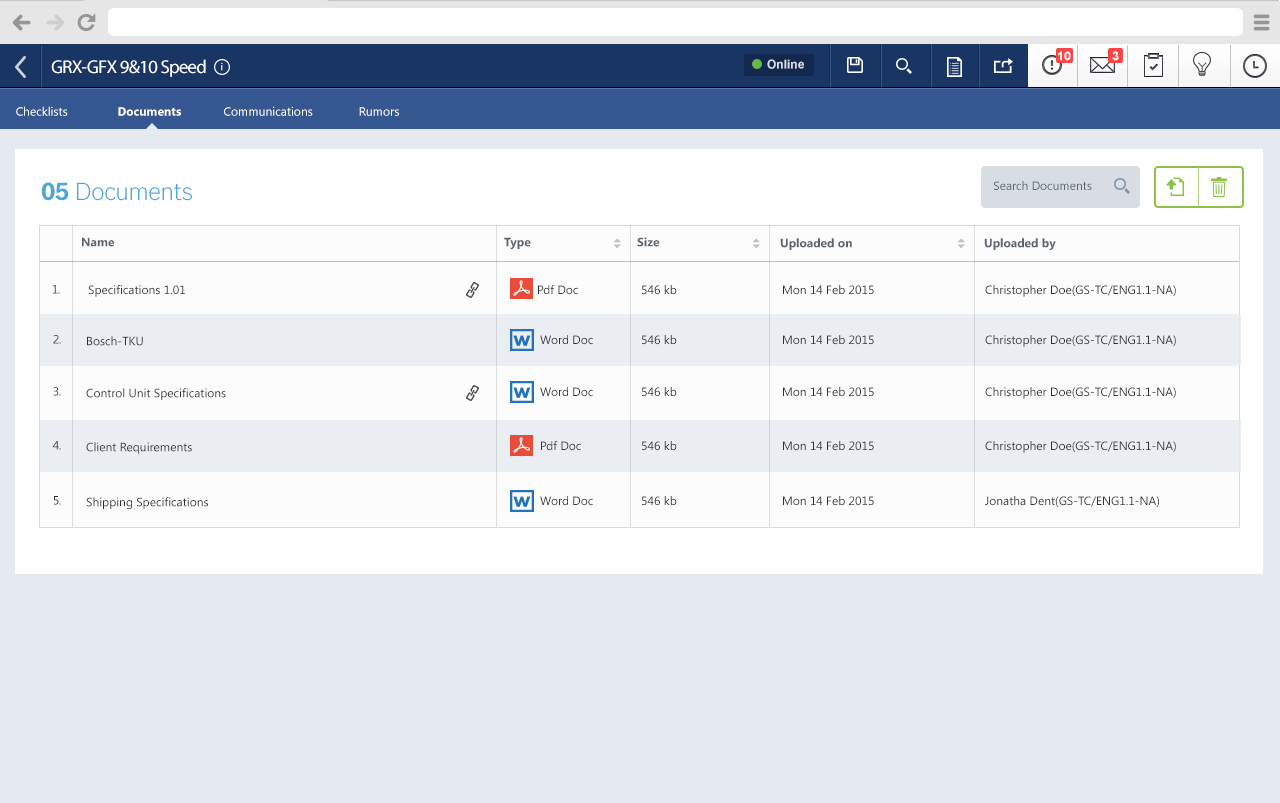Sort documents by Size column arrows
The image size is (1280, 803).
coord(756,243)
